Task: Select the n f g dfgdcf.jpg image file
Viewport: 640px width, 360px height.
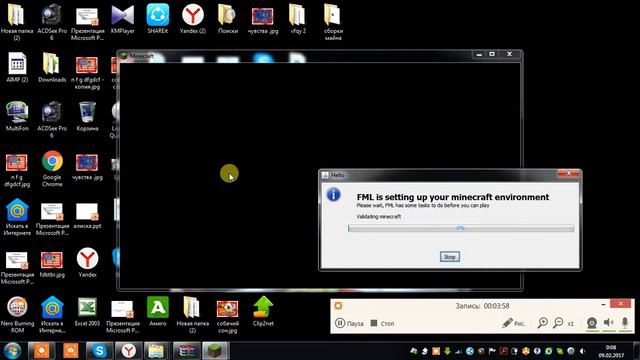Action: (17, 170)
